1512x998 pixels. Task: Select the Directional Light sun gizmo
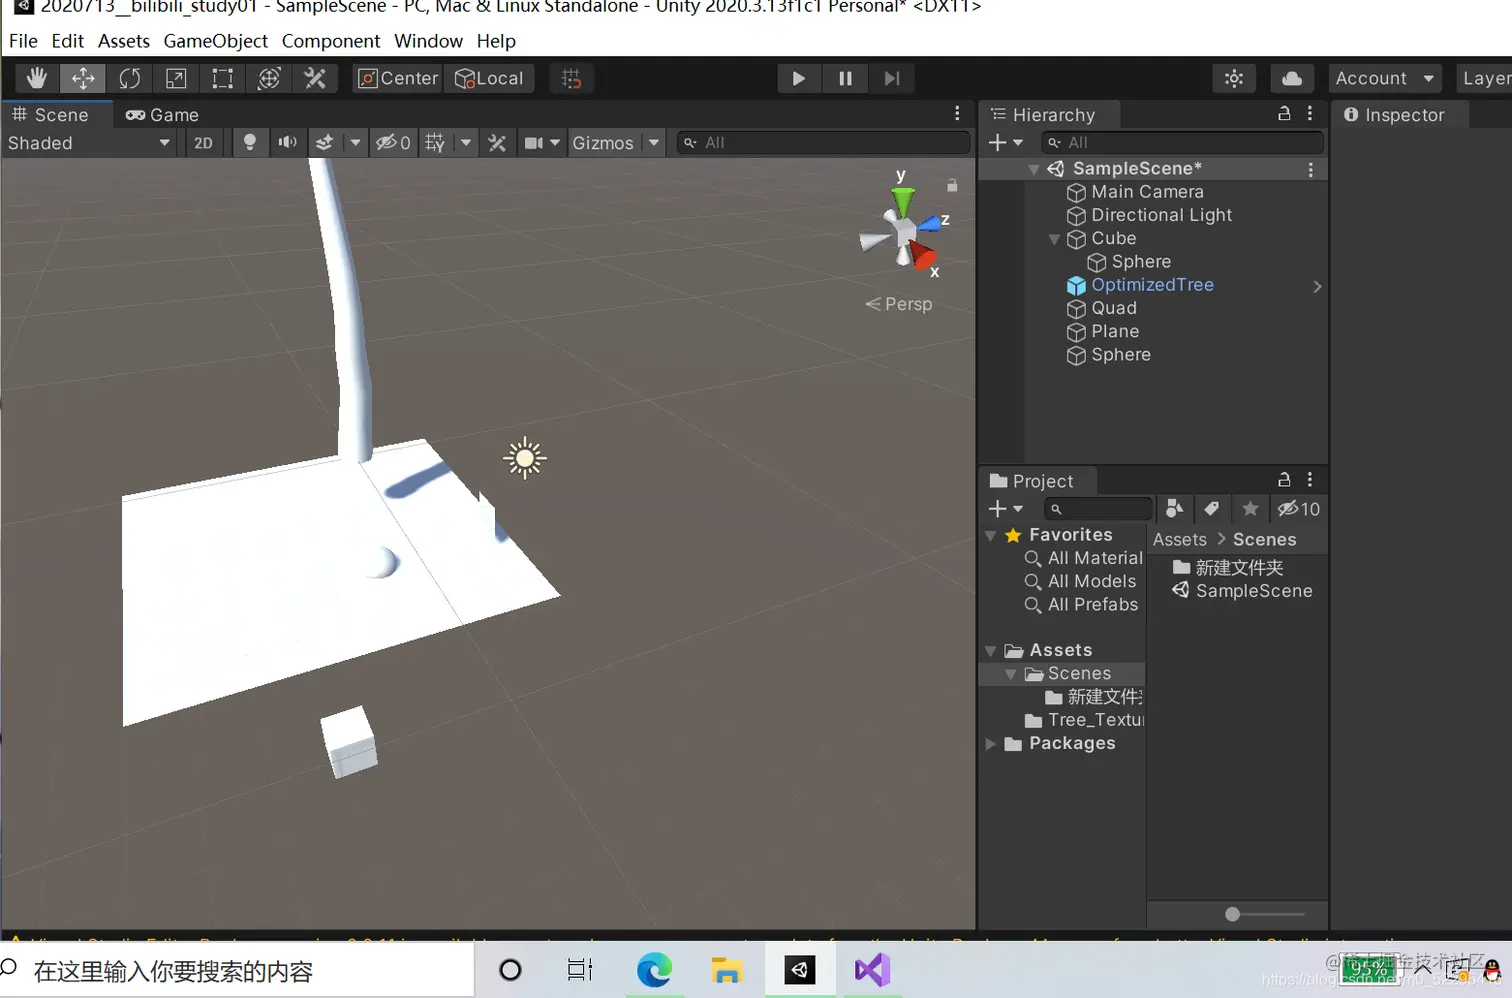pos(525,459)
